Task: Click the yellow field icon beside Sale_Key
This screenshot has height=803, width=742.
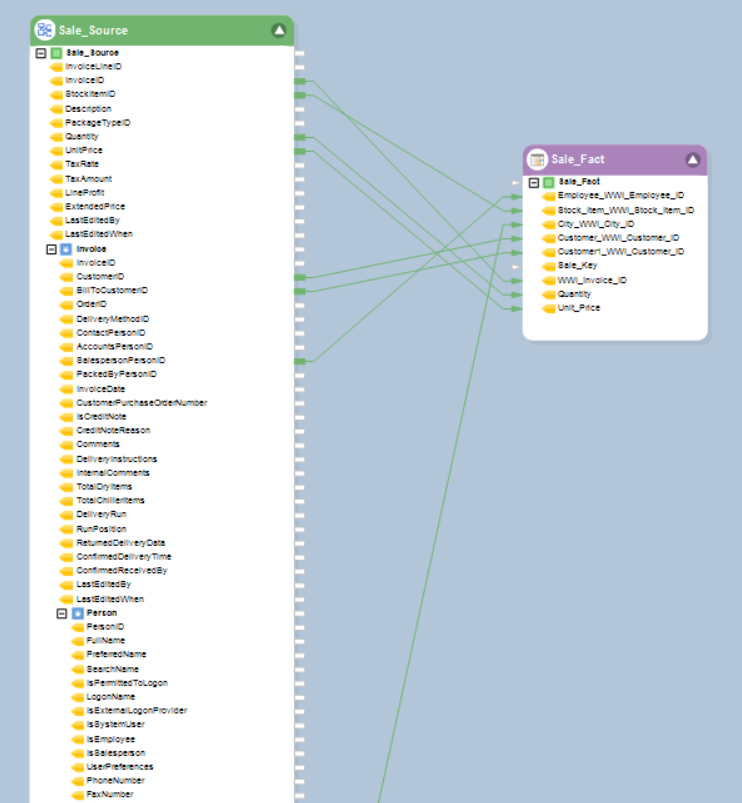Action: [x=549, y=266]
